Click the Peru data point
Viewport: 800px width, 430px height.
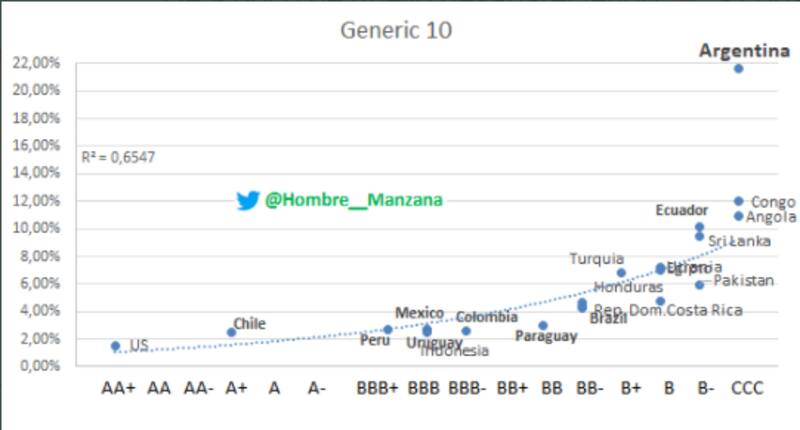[388, 329]
